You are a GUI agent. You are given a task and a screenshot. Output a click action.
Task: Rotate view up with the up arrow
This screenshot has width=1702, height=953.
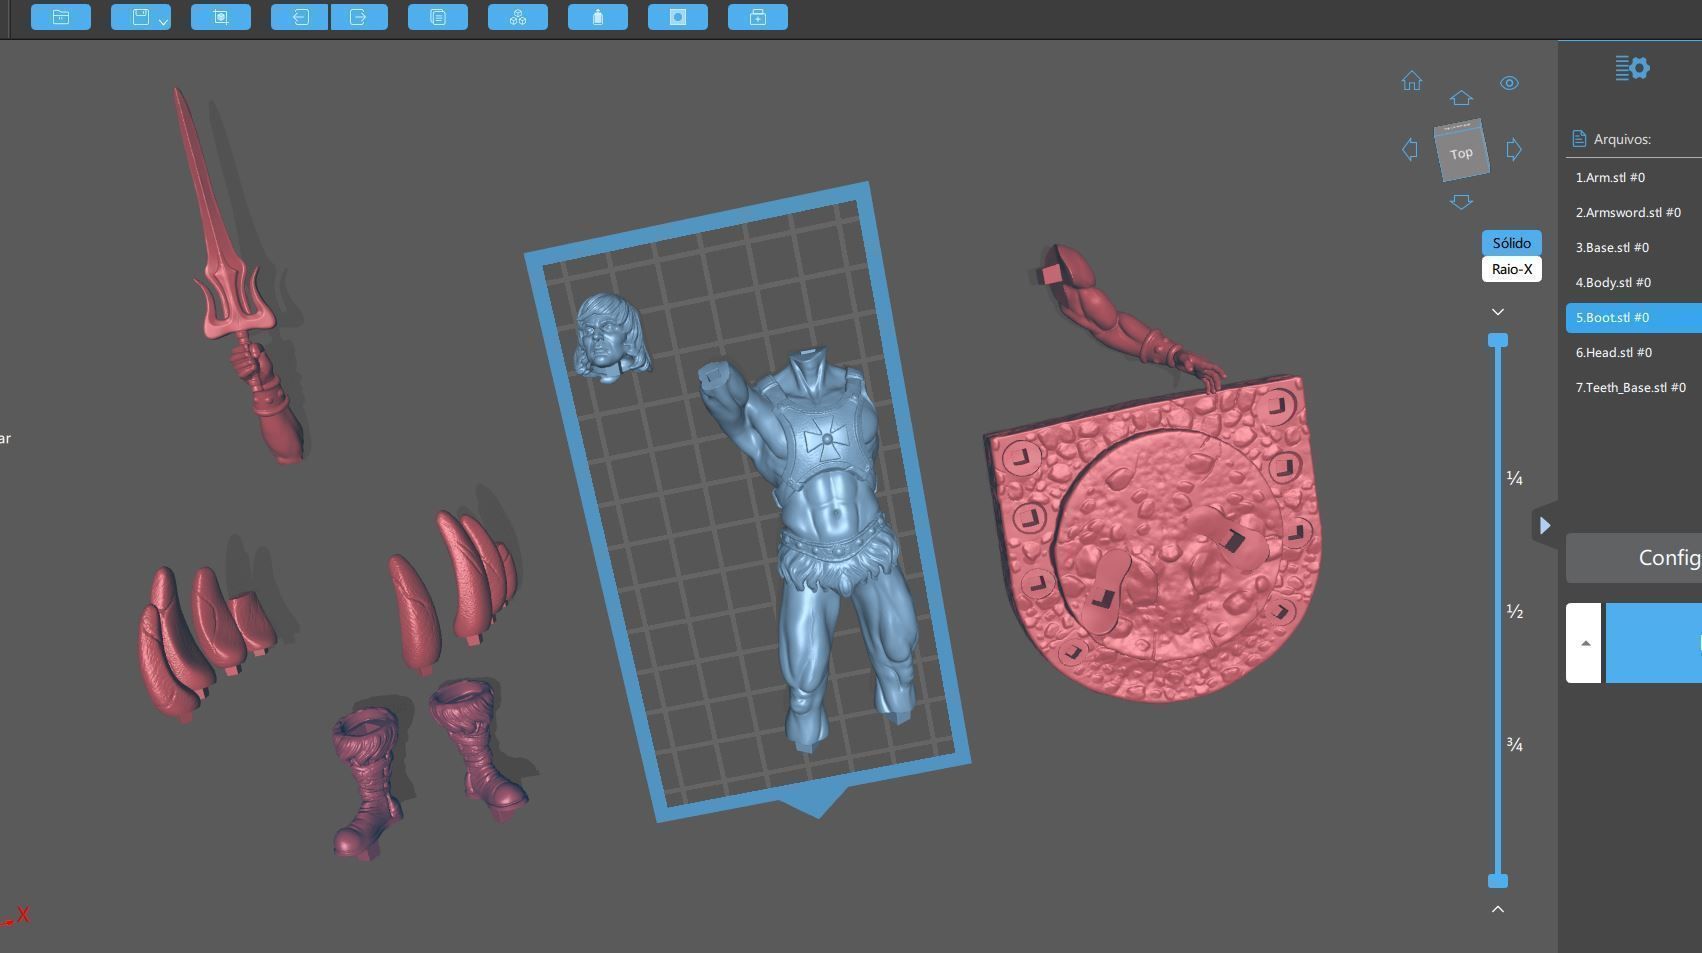point(1461,98)
